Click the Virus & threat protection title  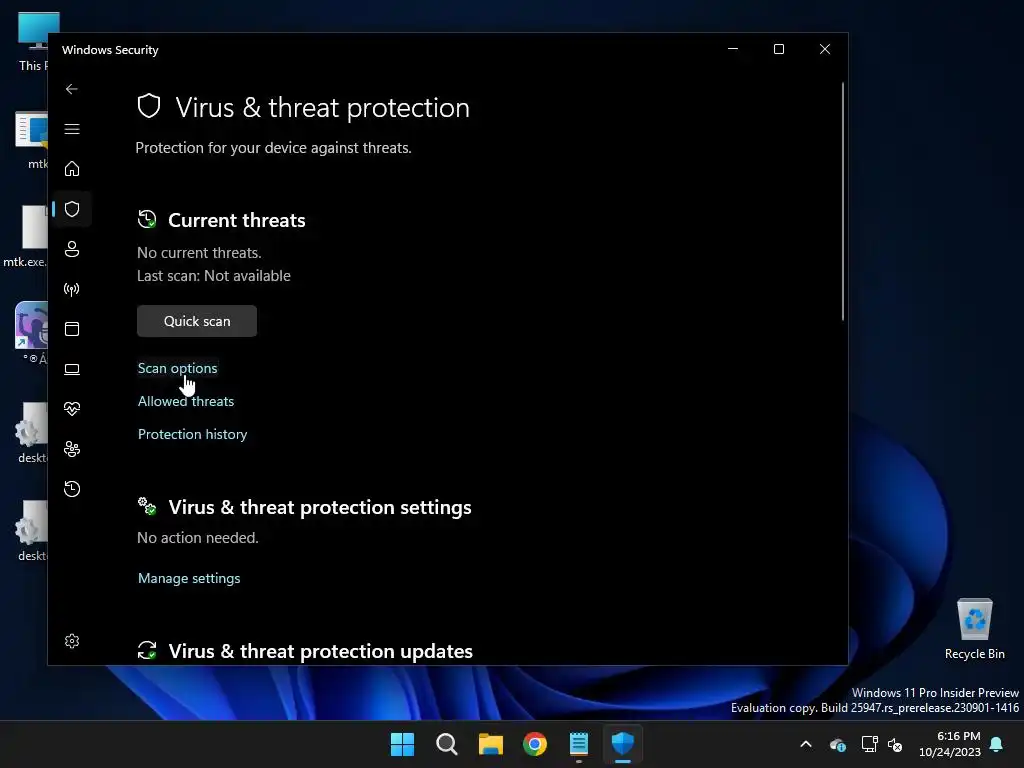(323, 108)
